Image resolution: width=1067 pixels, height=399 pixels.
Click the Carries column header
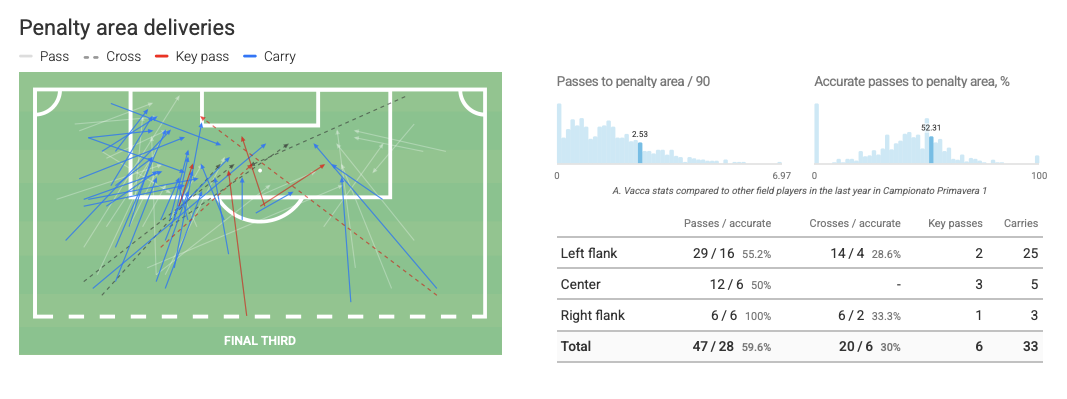pos(1021,223)
